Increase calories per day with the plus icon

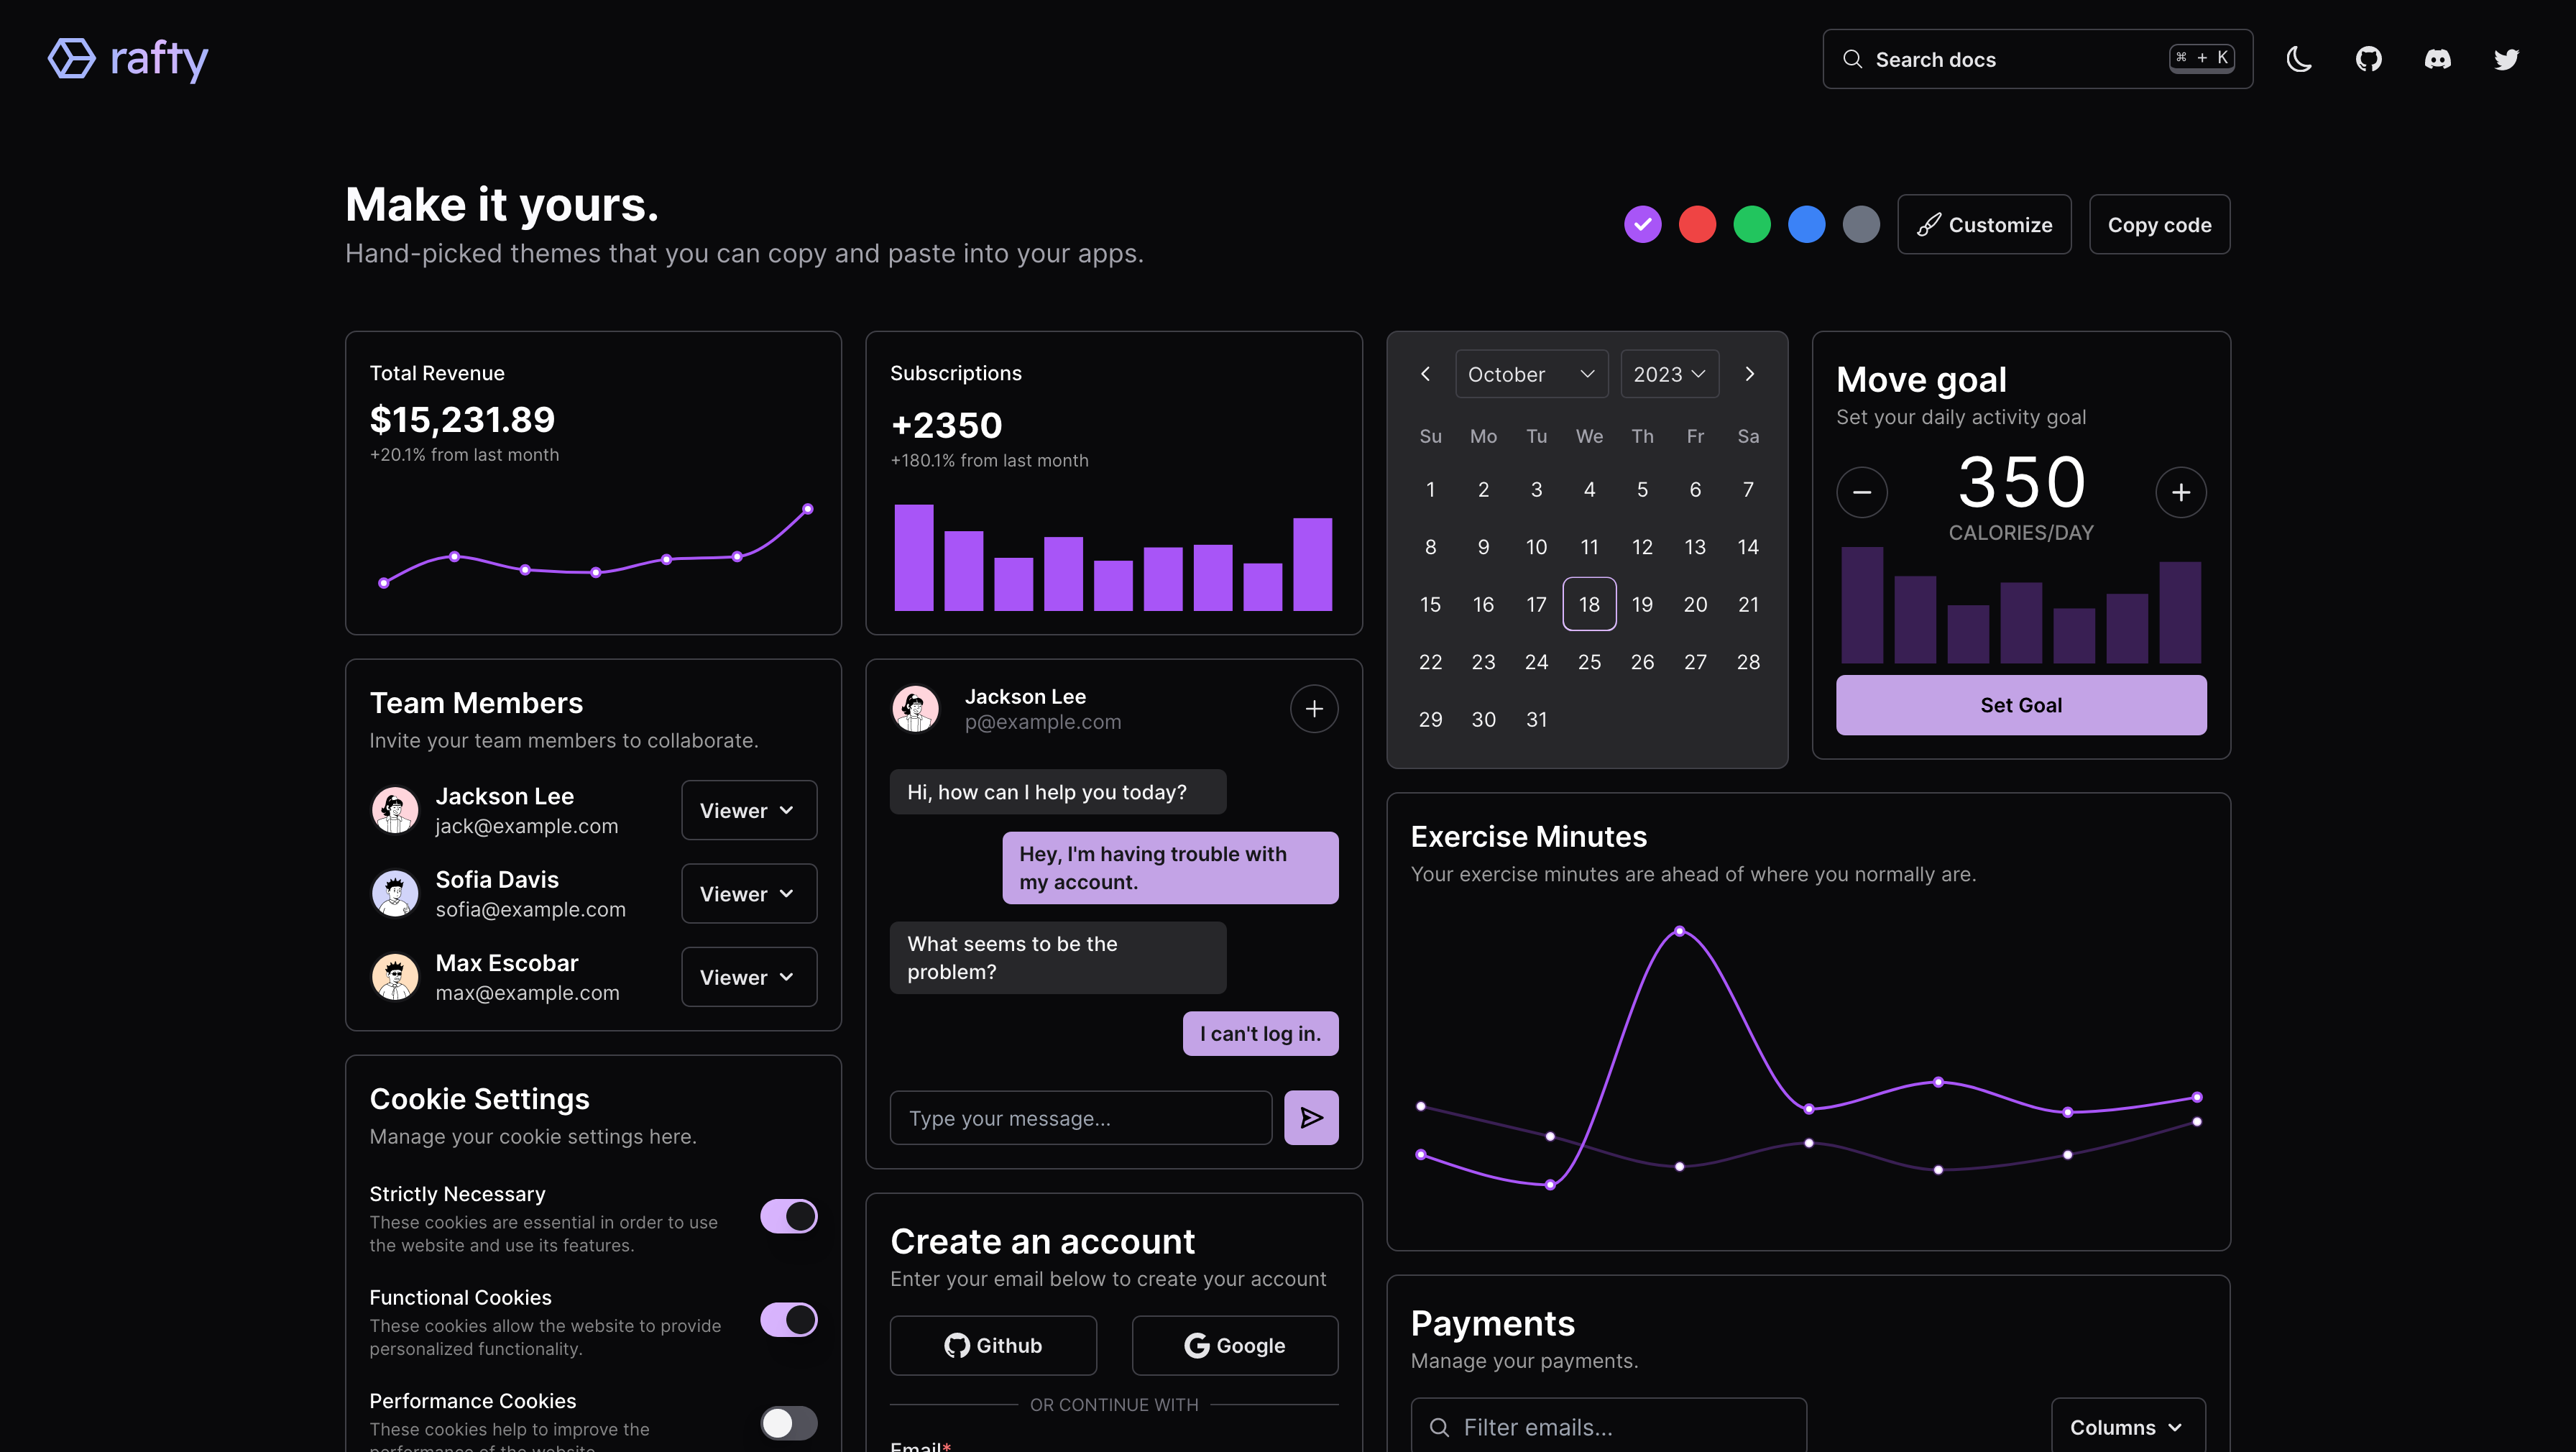pyautogui.click(x=2181, y=492)
